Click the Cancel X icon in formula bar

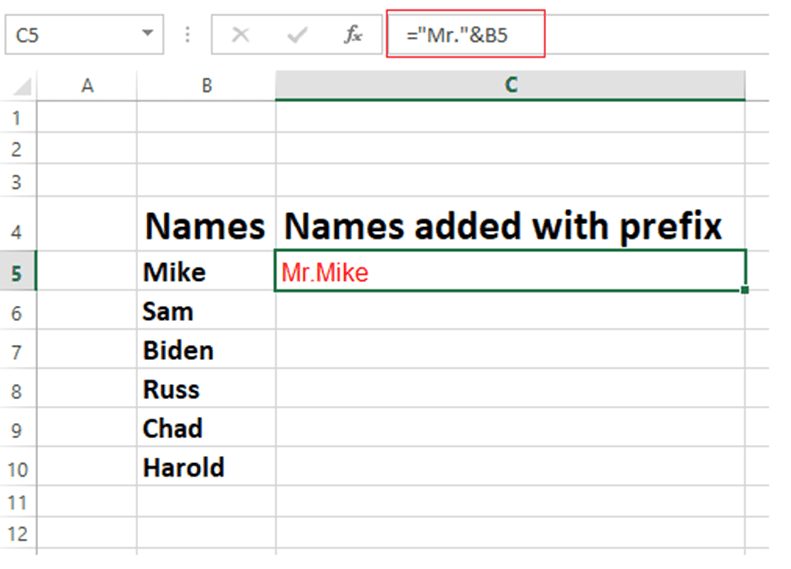(240, 34)
